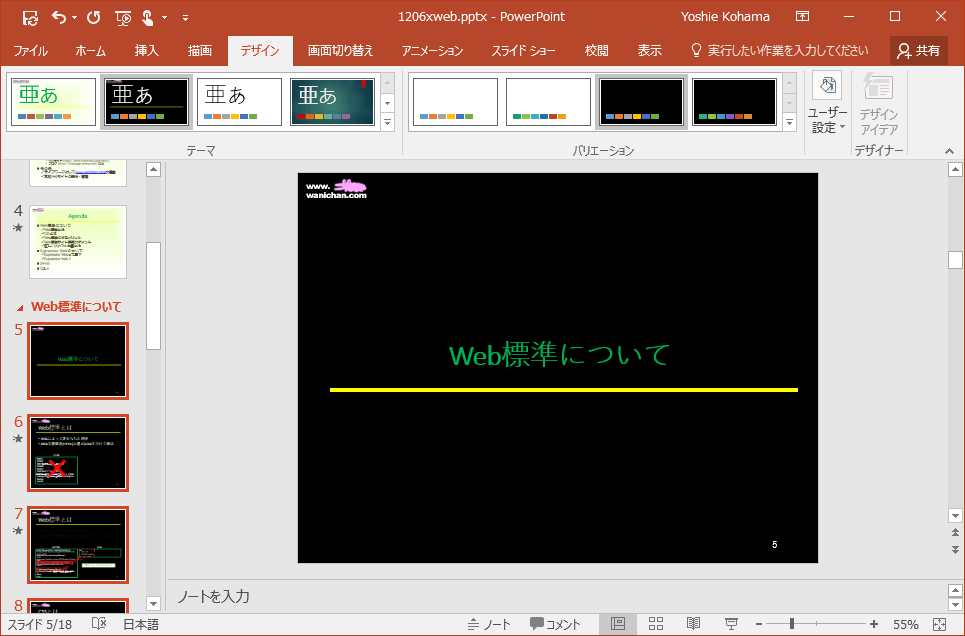Switch to Slide Sorter view icon
Image resolution: width=965 pixels, height=636 pixels.
pos(656,624)
